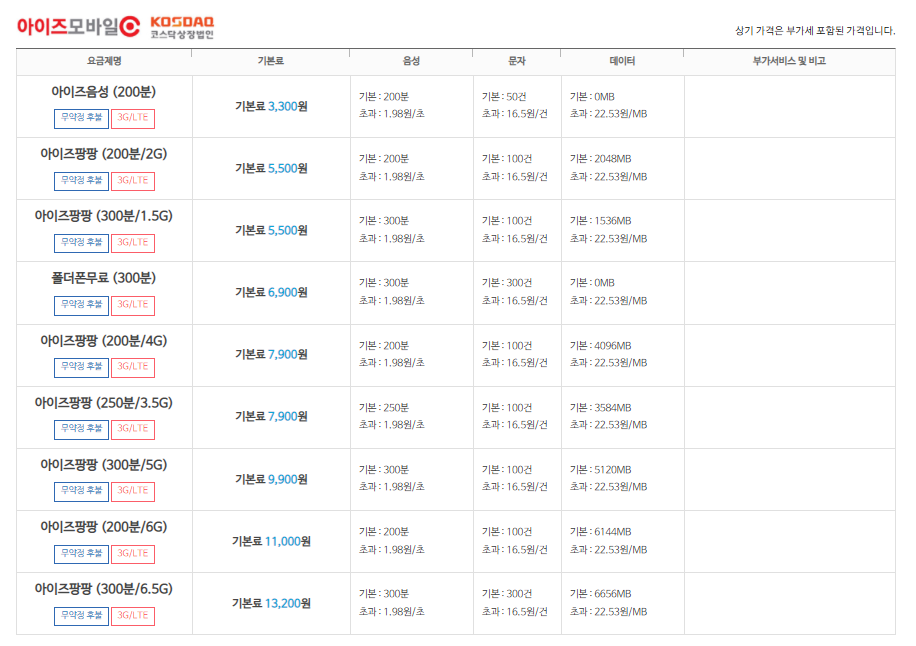Click 무약정 후불 badge under 아이즈팡팡 (300분/5G)
Screen dimensions: 916x646
(81, 491)
